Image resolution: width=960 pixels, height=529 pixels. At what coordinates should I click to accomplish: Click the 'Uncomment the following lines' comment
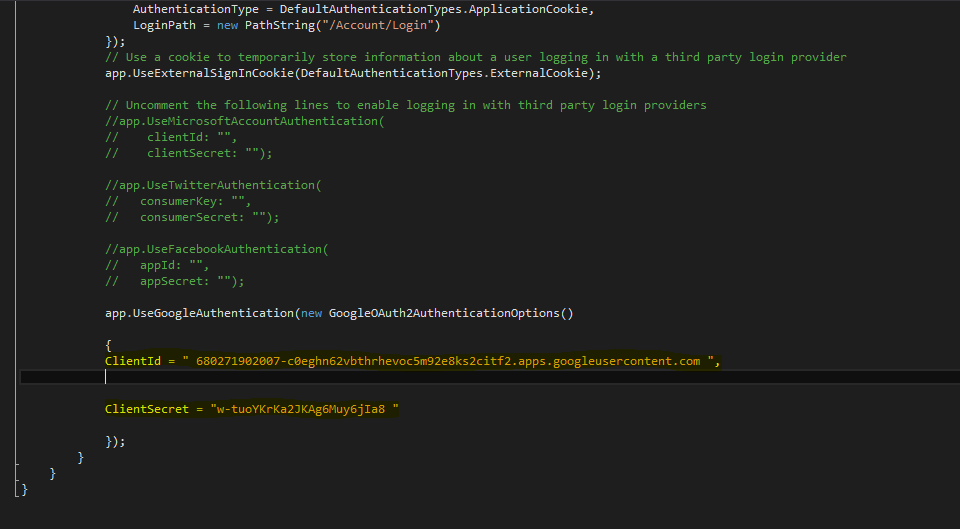[x=406, y=105]
